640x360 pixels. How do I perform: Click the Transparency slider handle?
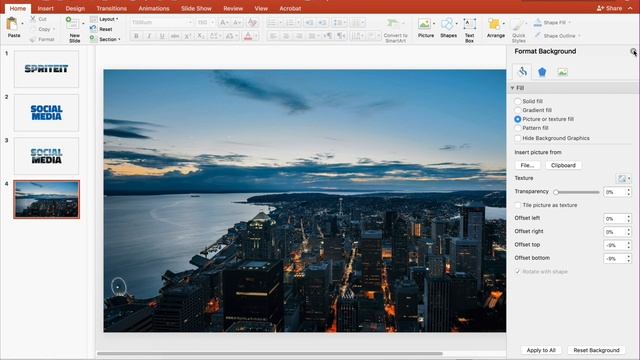click(x=556, y=192)
